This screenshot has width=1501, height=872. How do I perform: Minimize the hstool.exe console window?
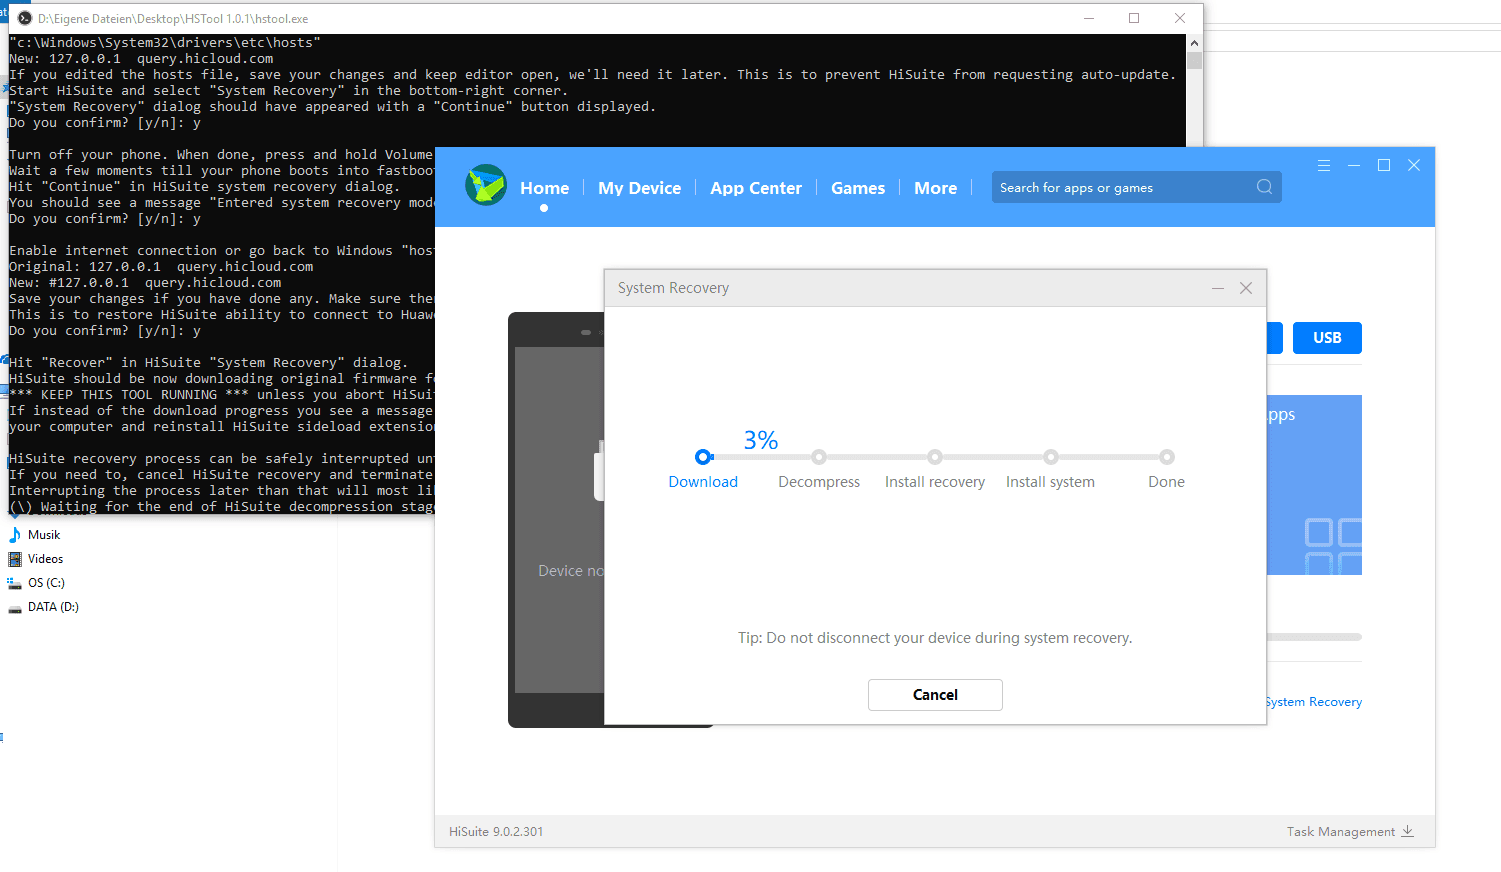1089,18
